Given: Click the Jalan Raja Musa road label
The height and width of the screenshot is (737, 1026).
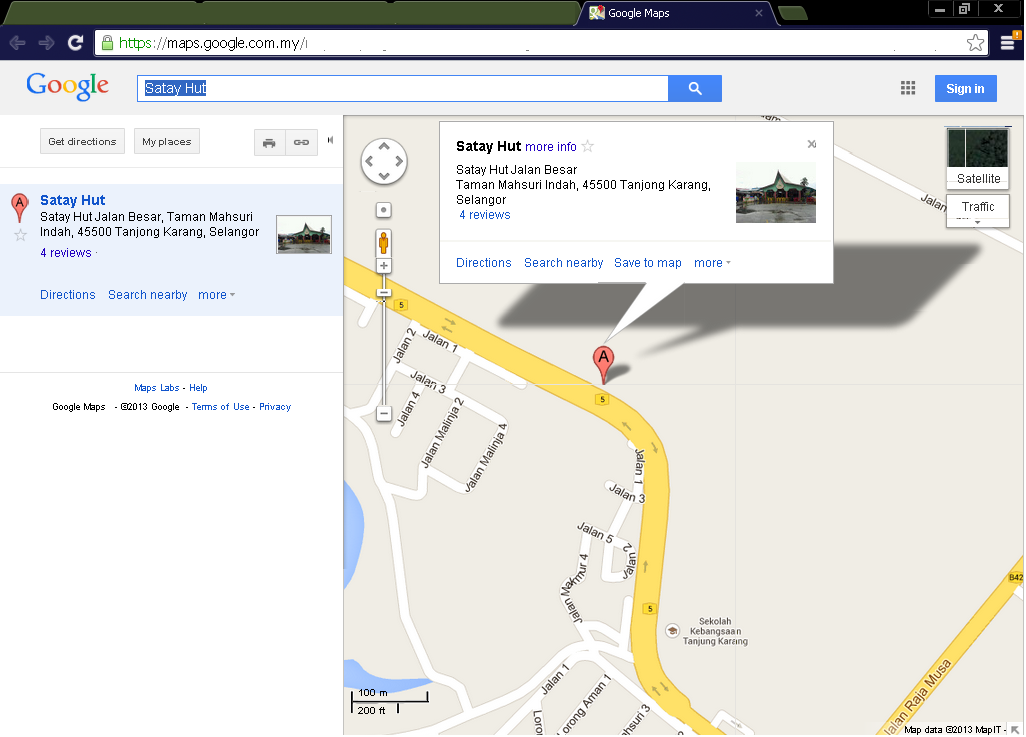Looking at the screenshot, I should pos(916,697).
